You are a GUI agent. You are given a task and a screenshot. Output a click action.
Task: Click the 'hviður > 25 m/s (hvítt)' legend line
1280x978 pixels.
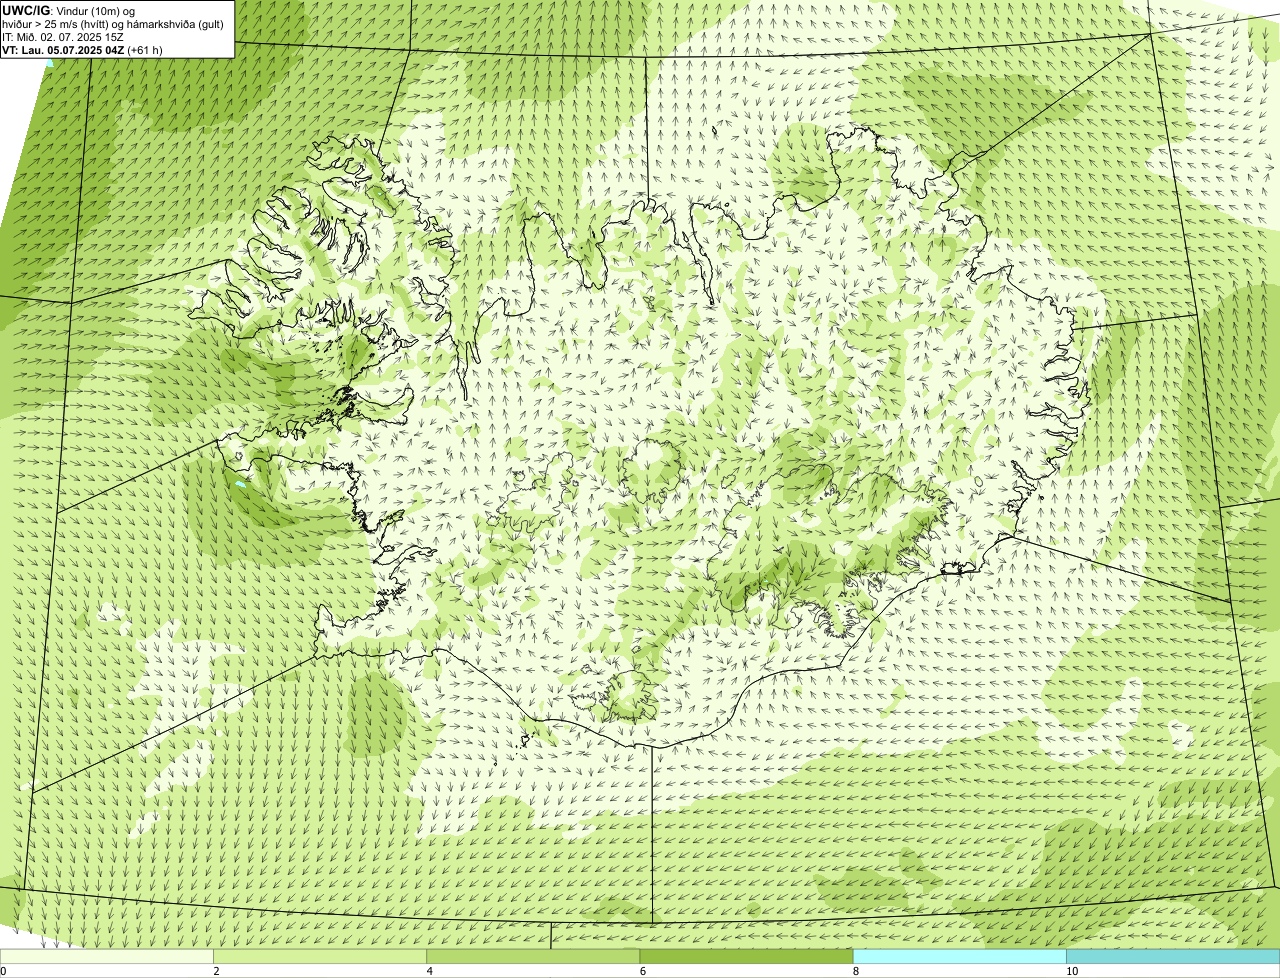tap(113, 23)
